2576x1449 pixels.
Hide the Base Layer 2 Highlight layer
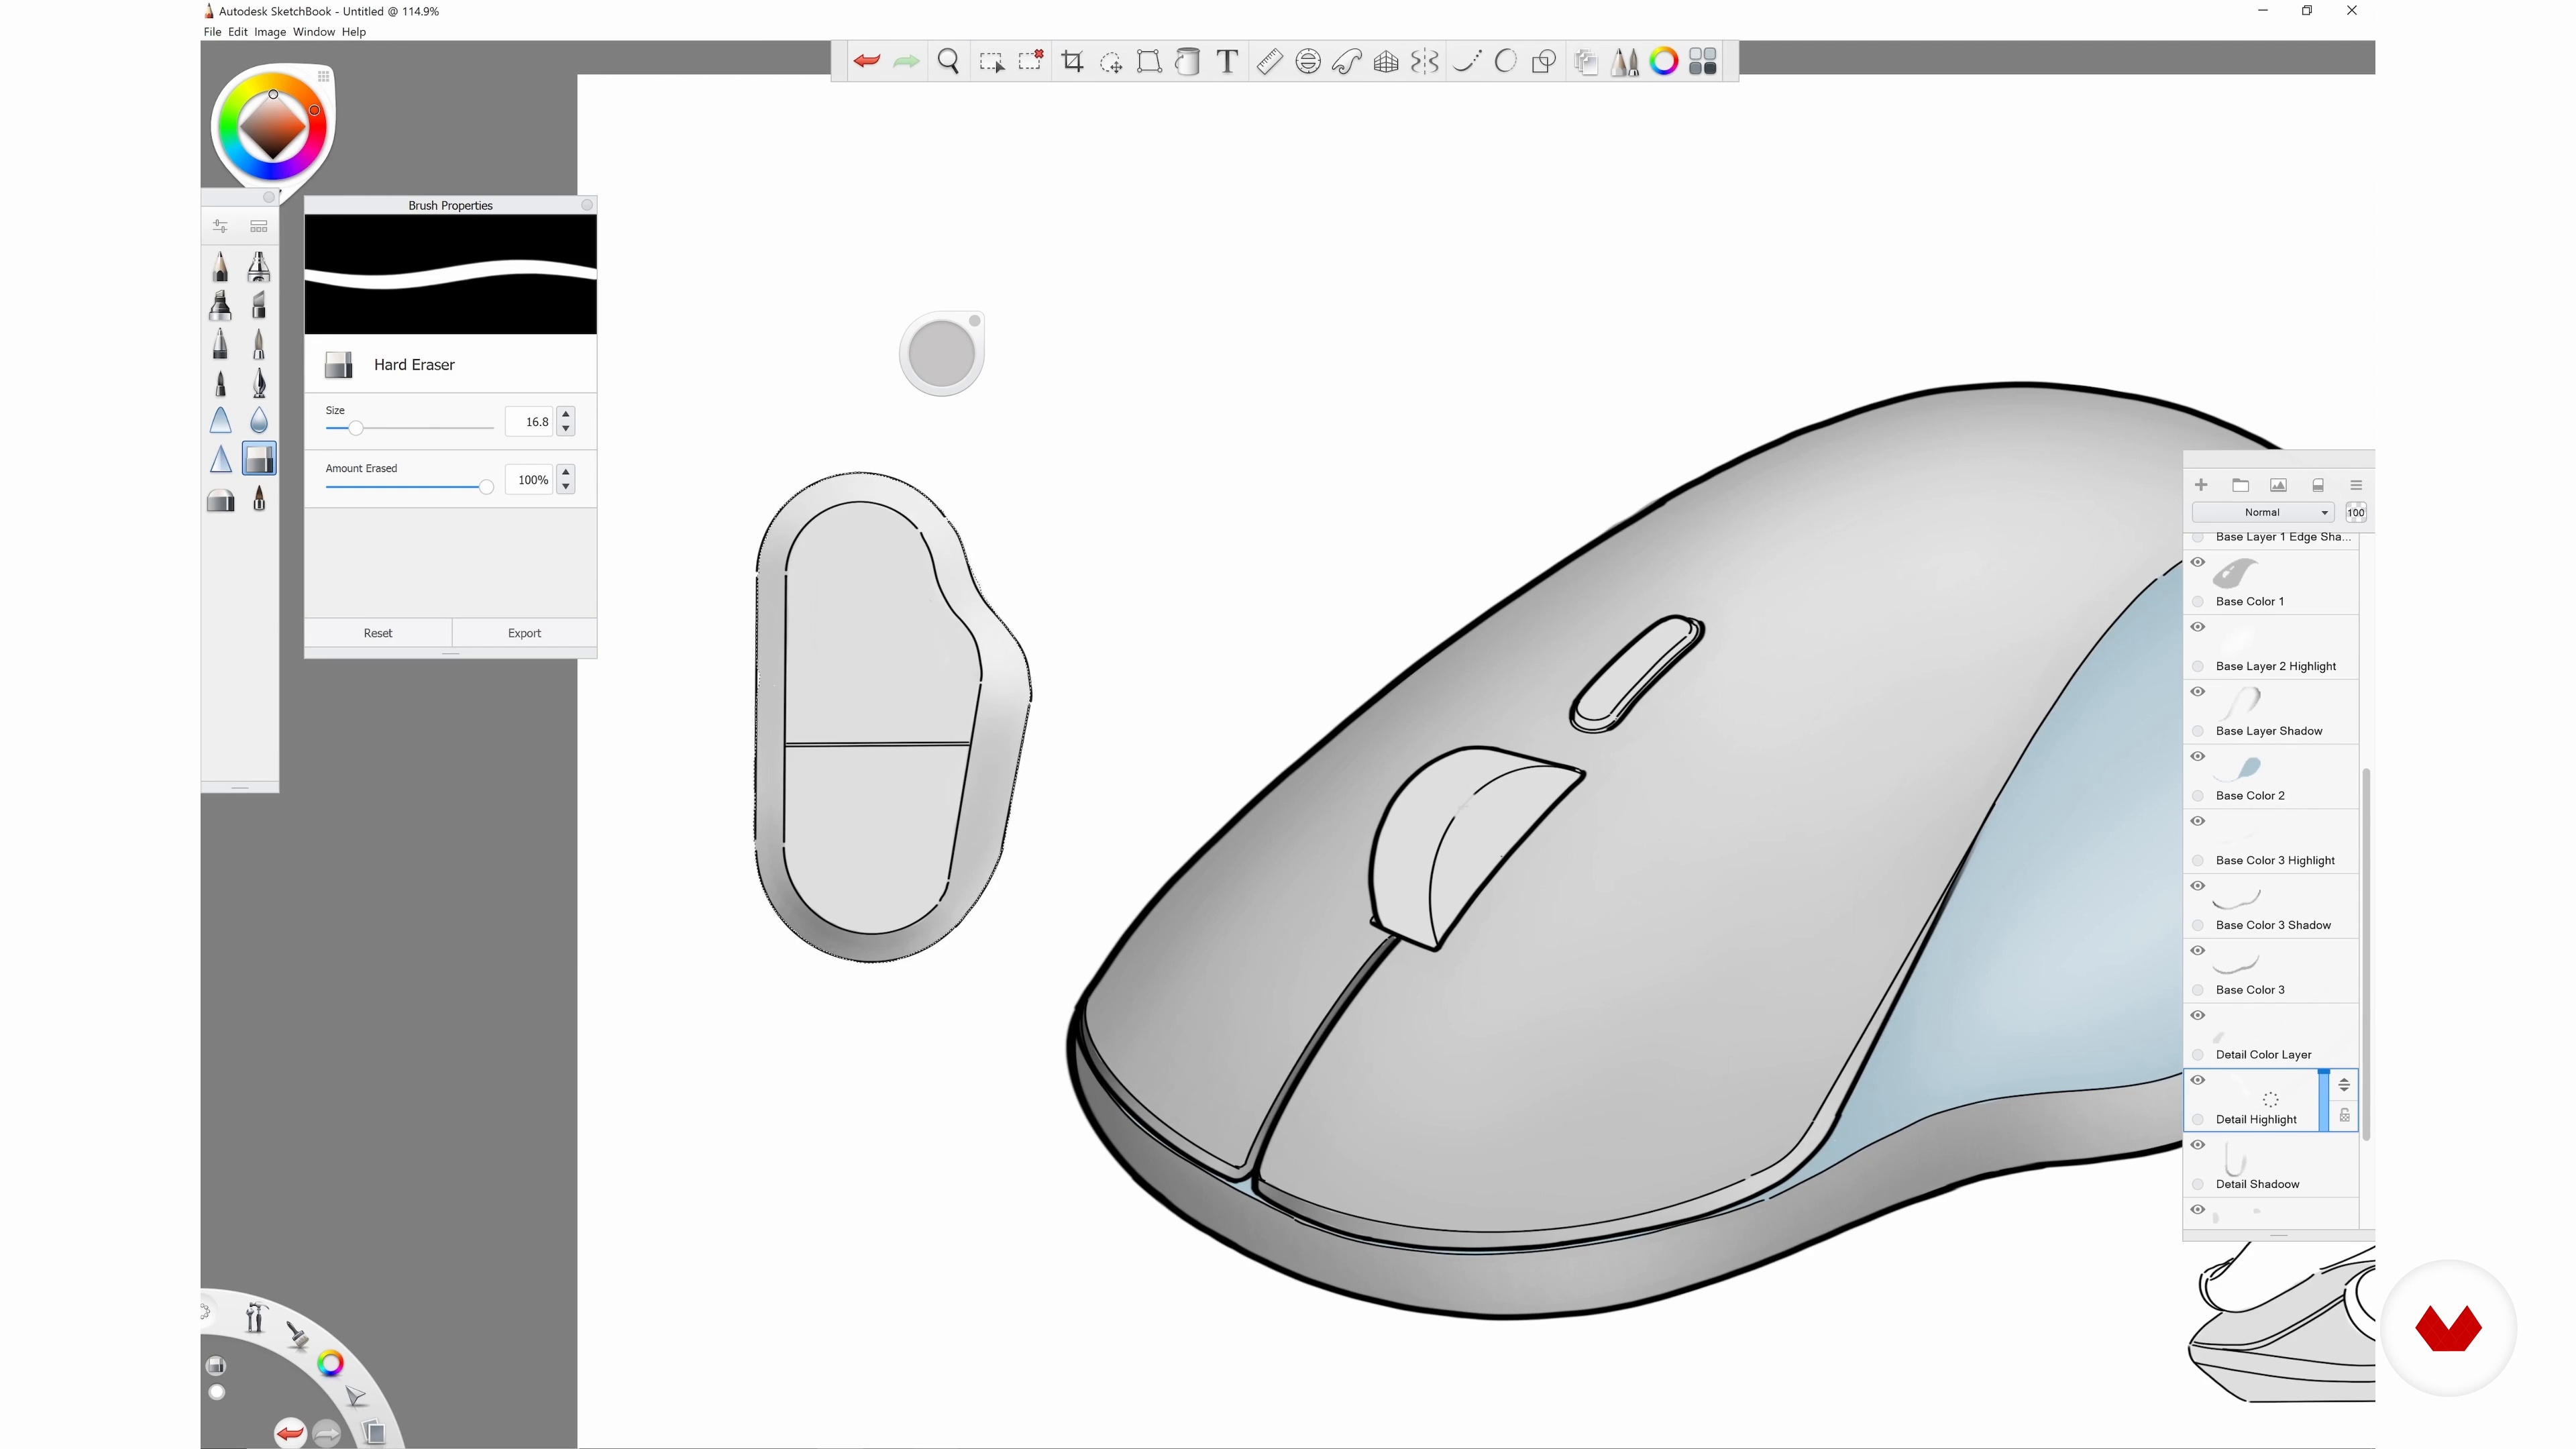(x=2198, y=627)
